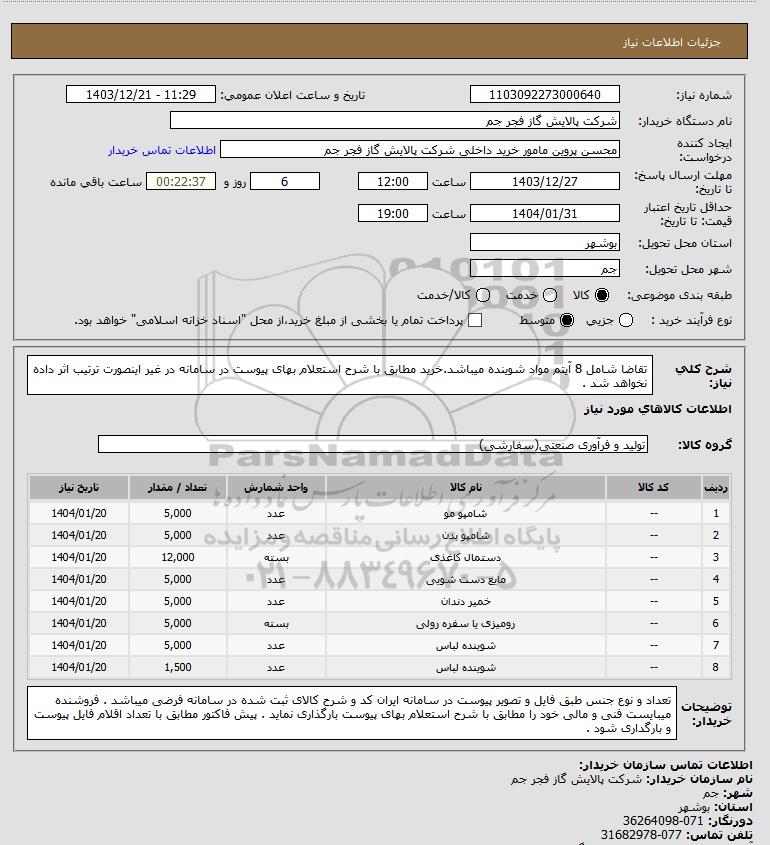The image size is (770, 845).
Task: Click the price validity date 1404/01/31
Action: 545,213
